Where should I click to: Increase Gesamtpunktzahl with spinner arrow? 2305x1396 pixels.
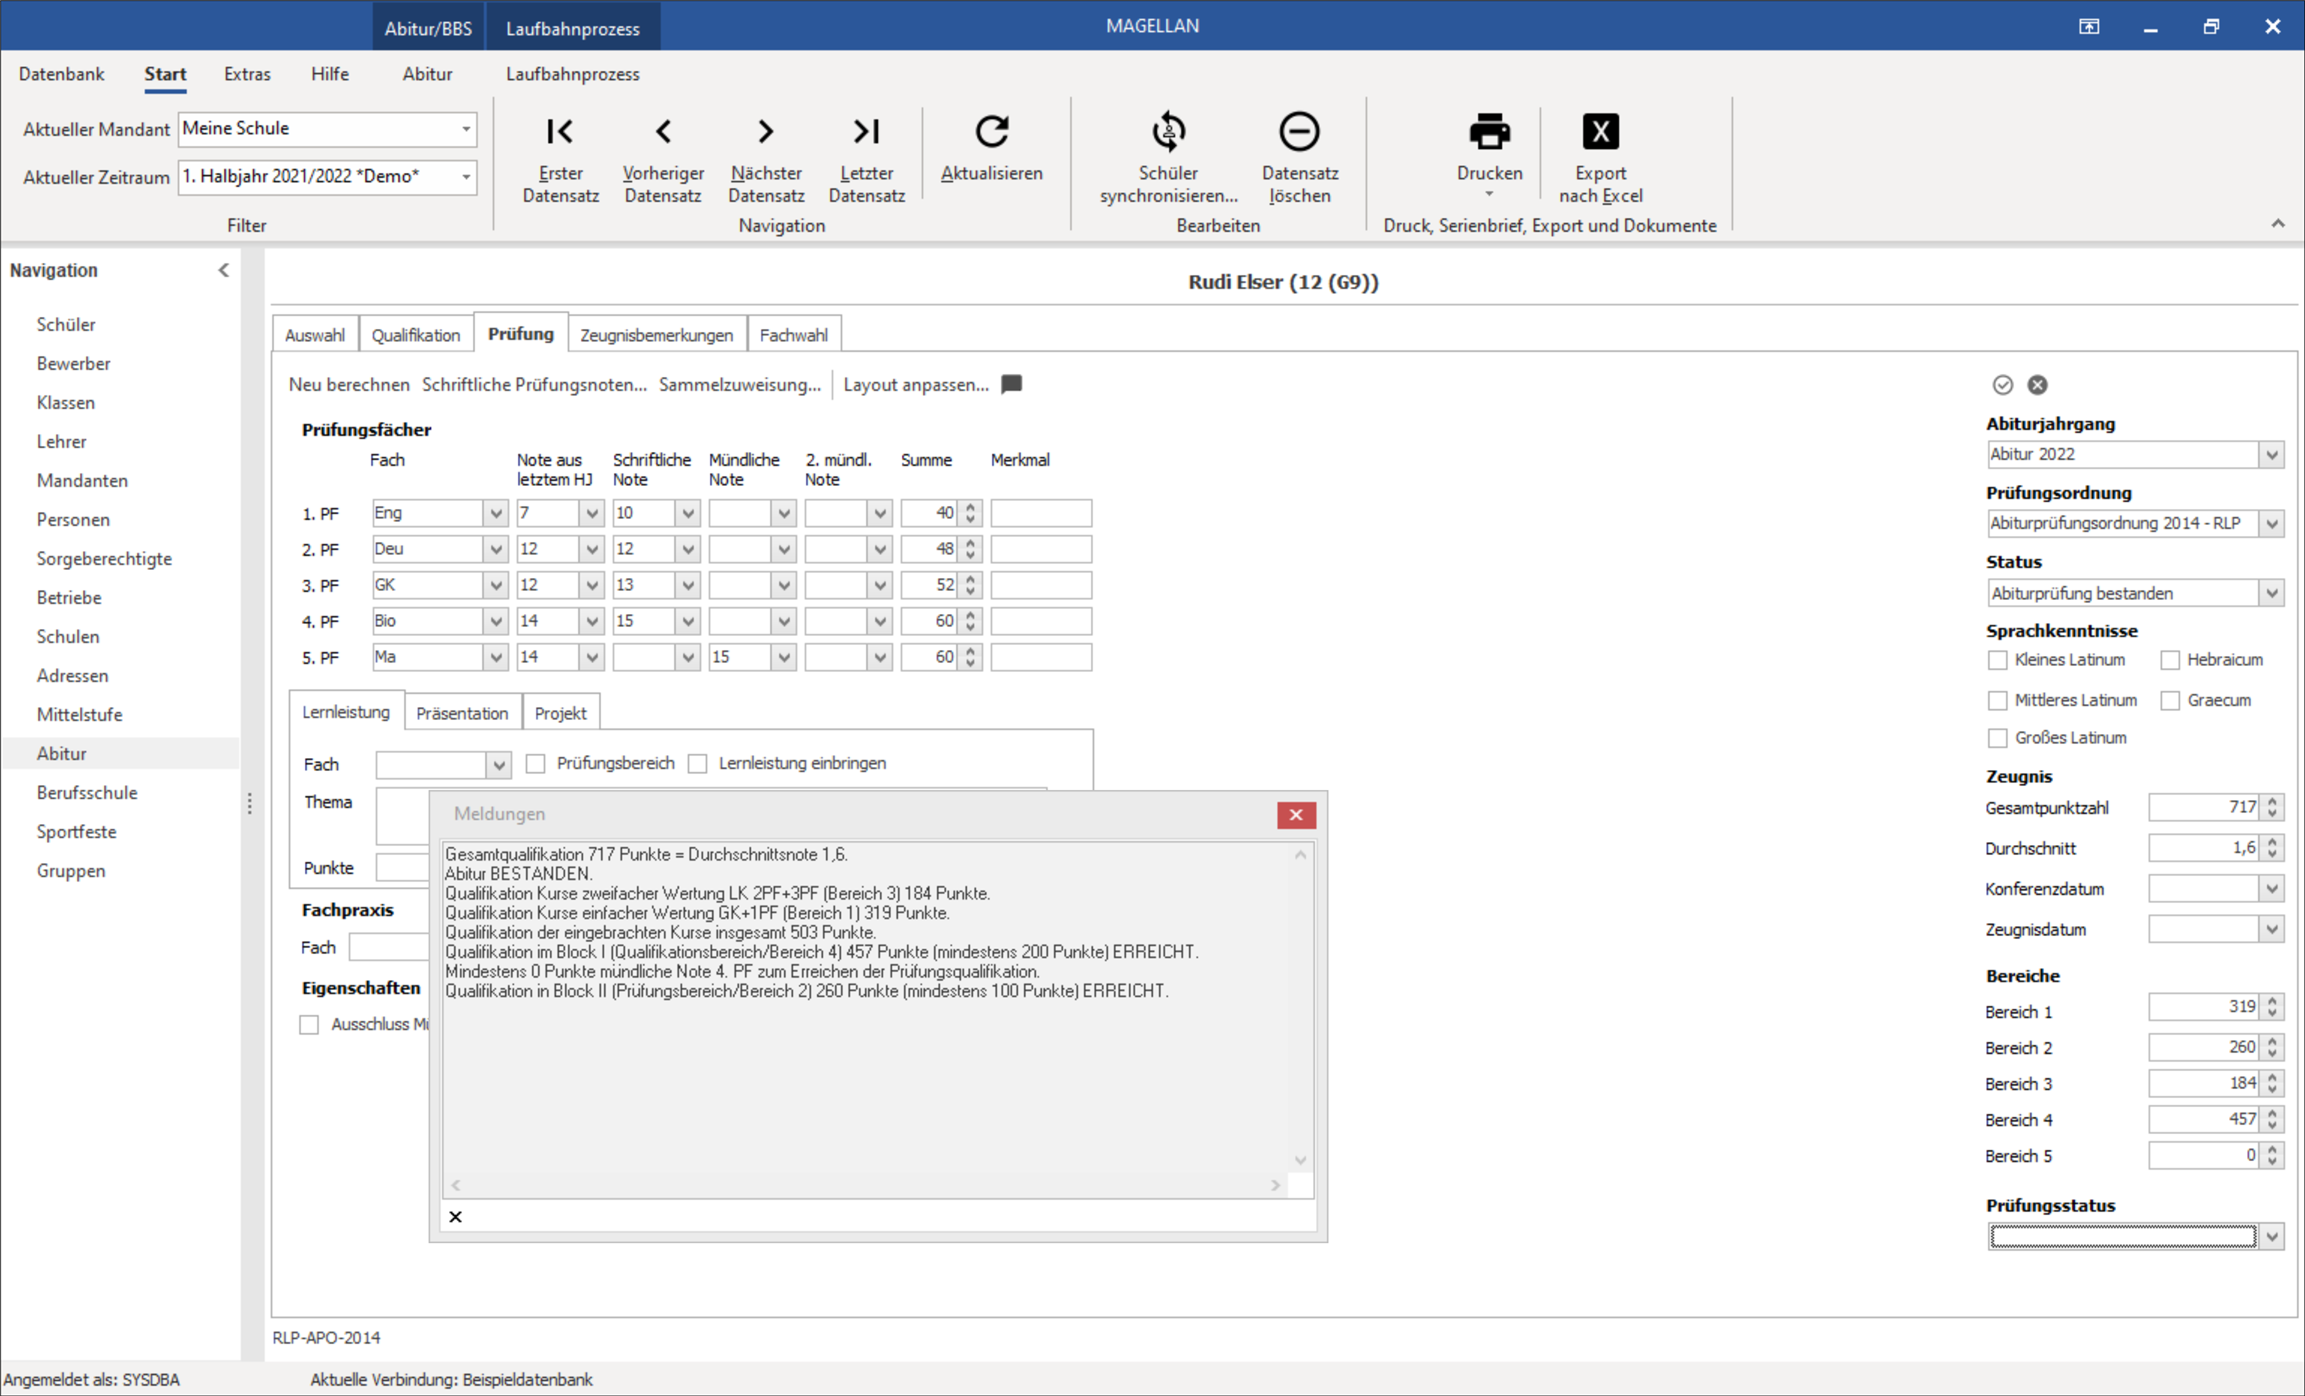2273,801
